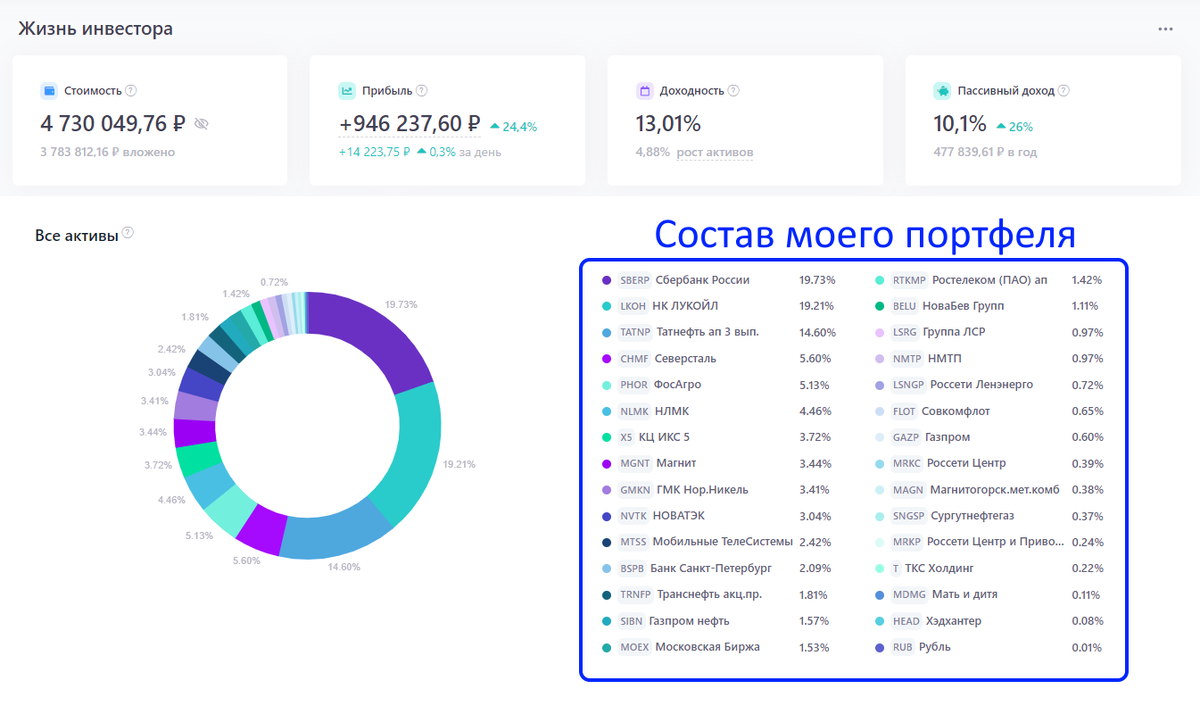
Task: Select Ростелеком (ПАО) ап legend entry
Action: [x=989, y=280]
